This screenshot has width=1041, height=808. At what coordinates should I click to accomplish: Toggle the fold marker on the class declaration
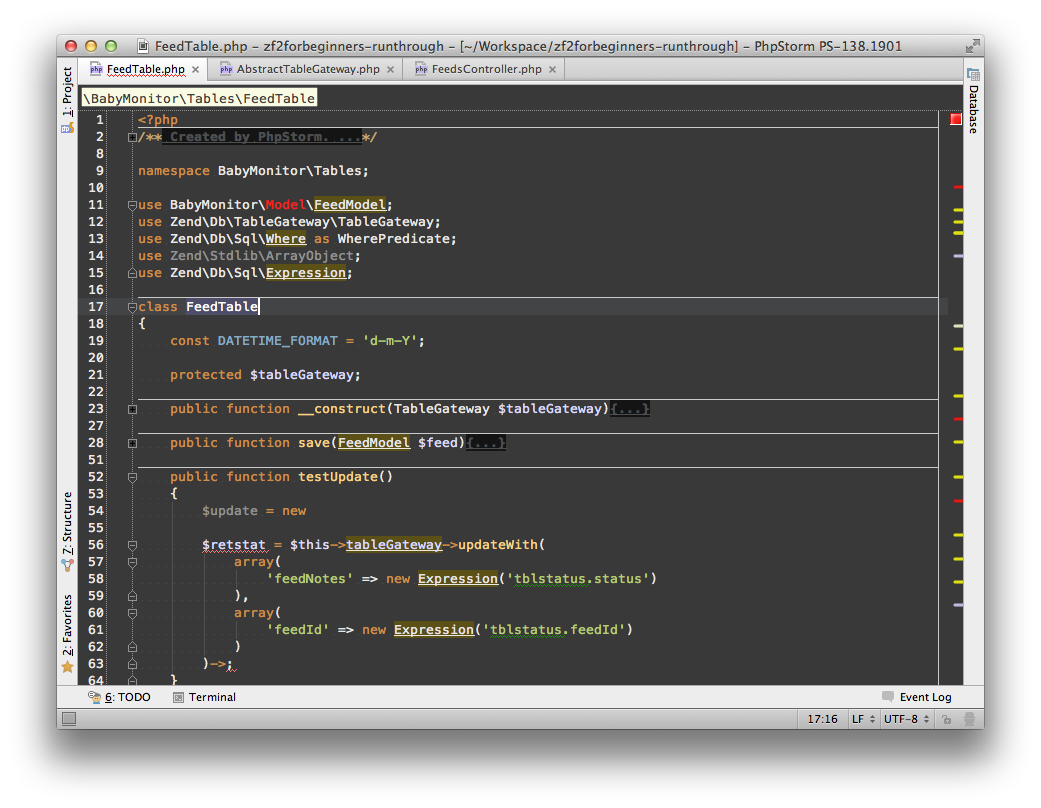(132, 307)
